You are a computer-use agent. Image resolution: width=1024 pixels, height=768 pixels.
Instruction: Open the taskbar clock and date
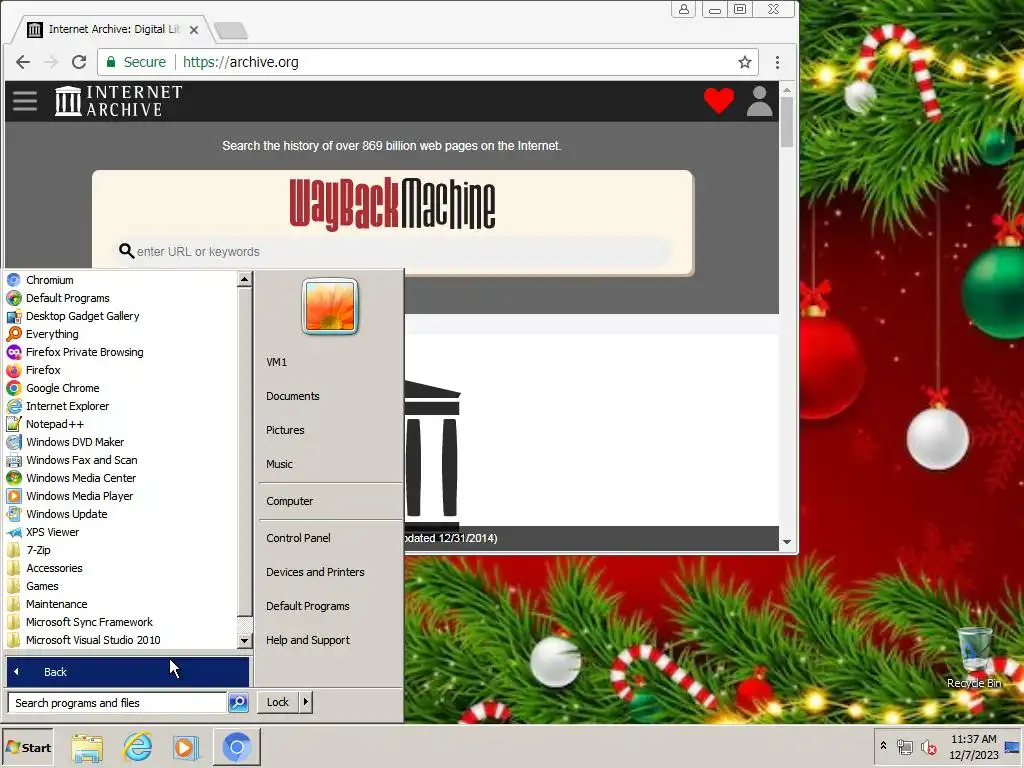pos(973,747)
